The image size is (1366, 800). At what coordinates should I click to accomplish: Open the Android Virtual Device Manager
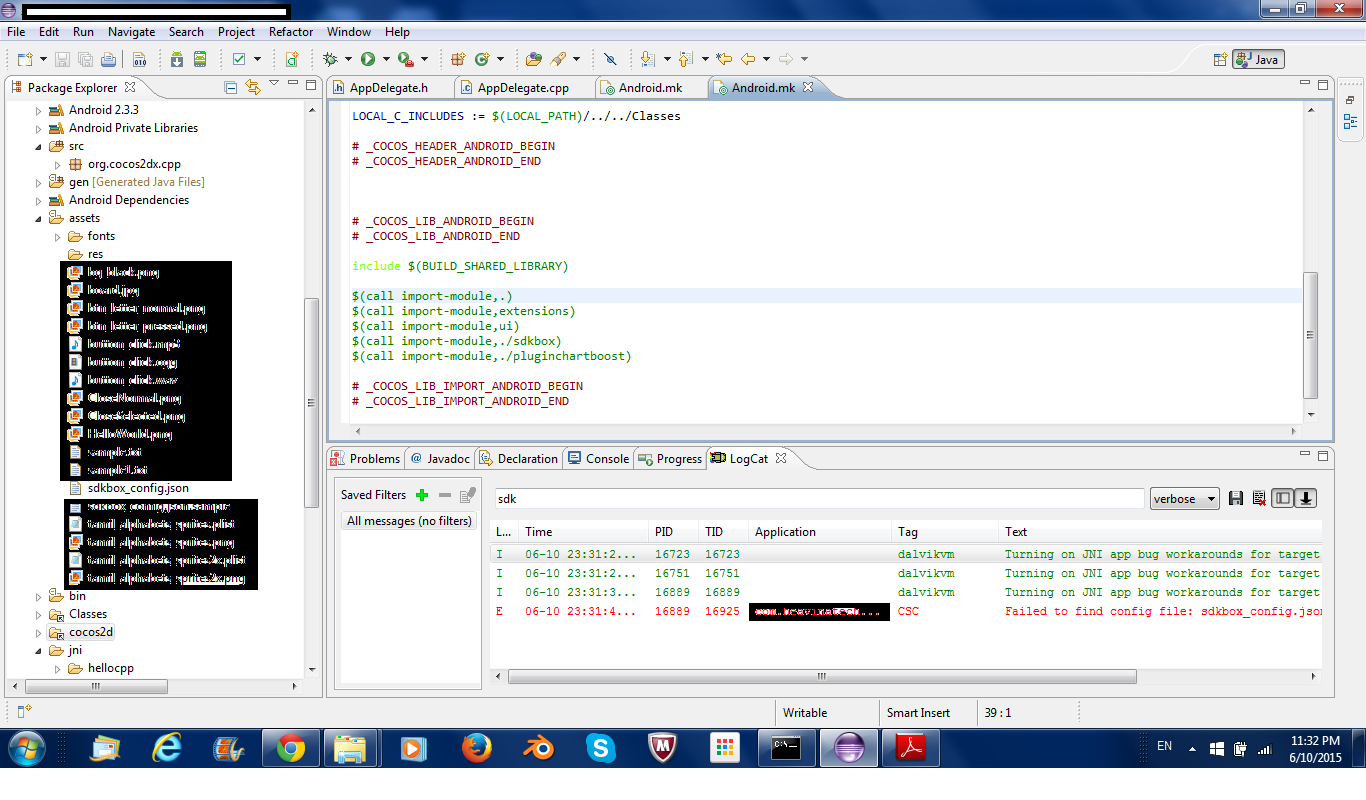(x=200, y=59)
